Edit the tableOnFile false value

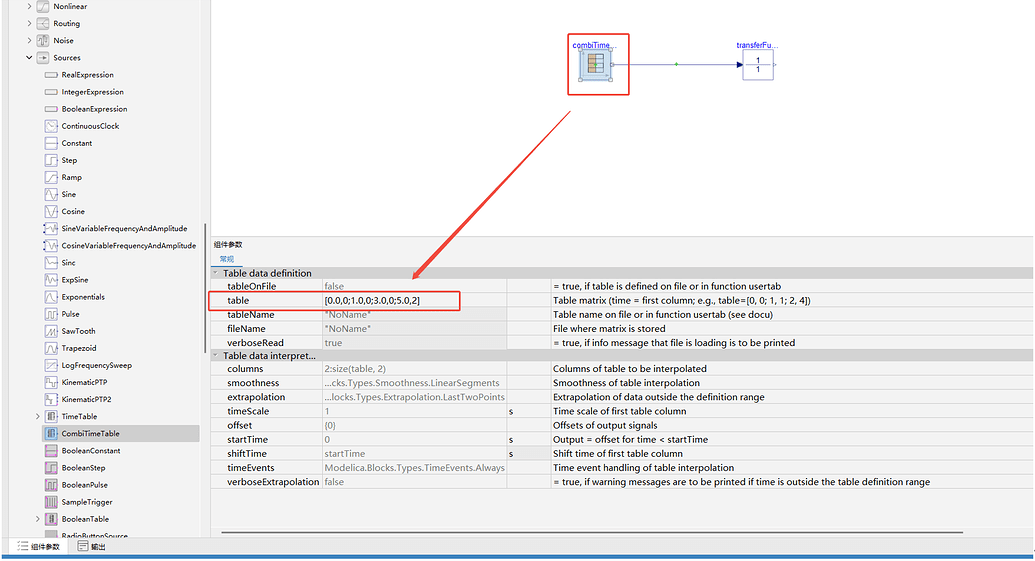click(x=415, y=286)
